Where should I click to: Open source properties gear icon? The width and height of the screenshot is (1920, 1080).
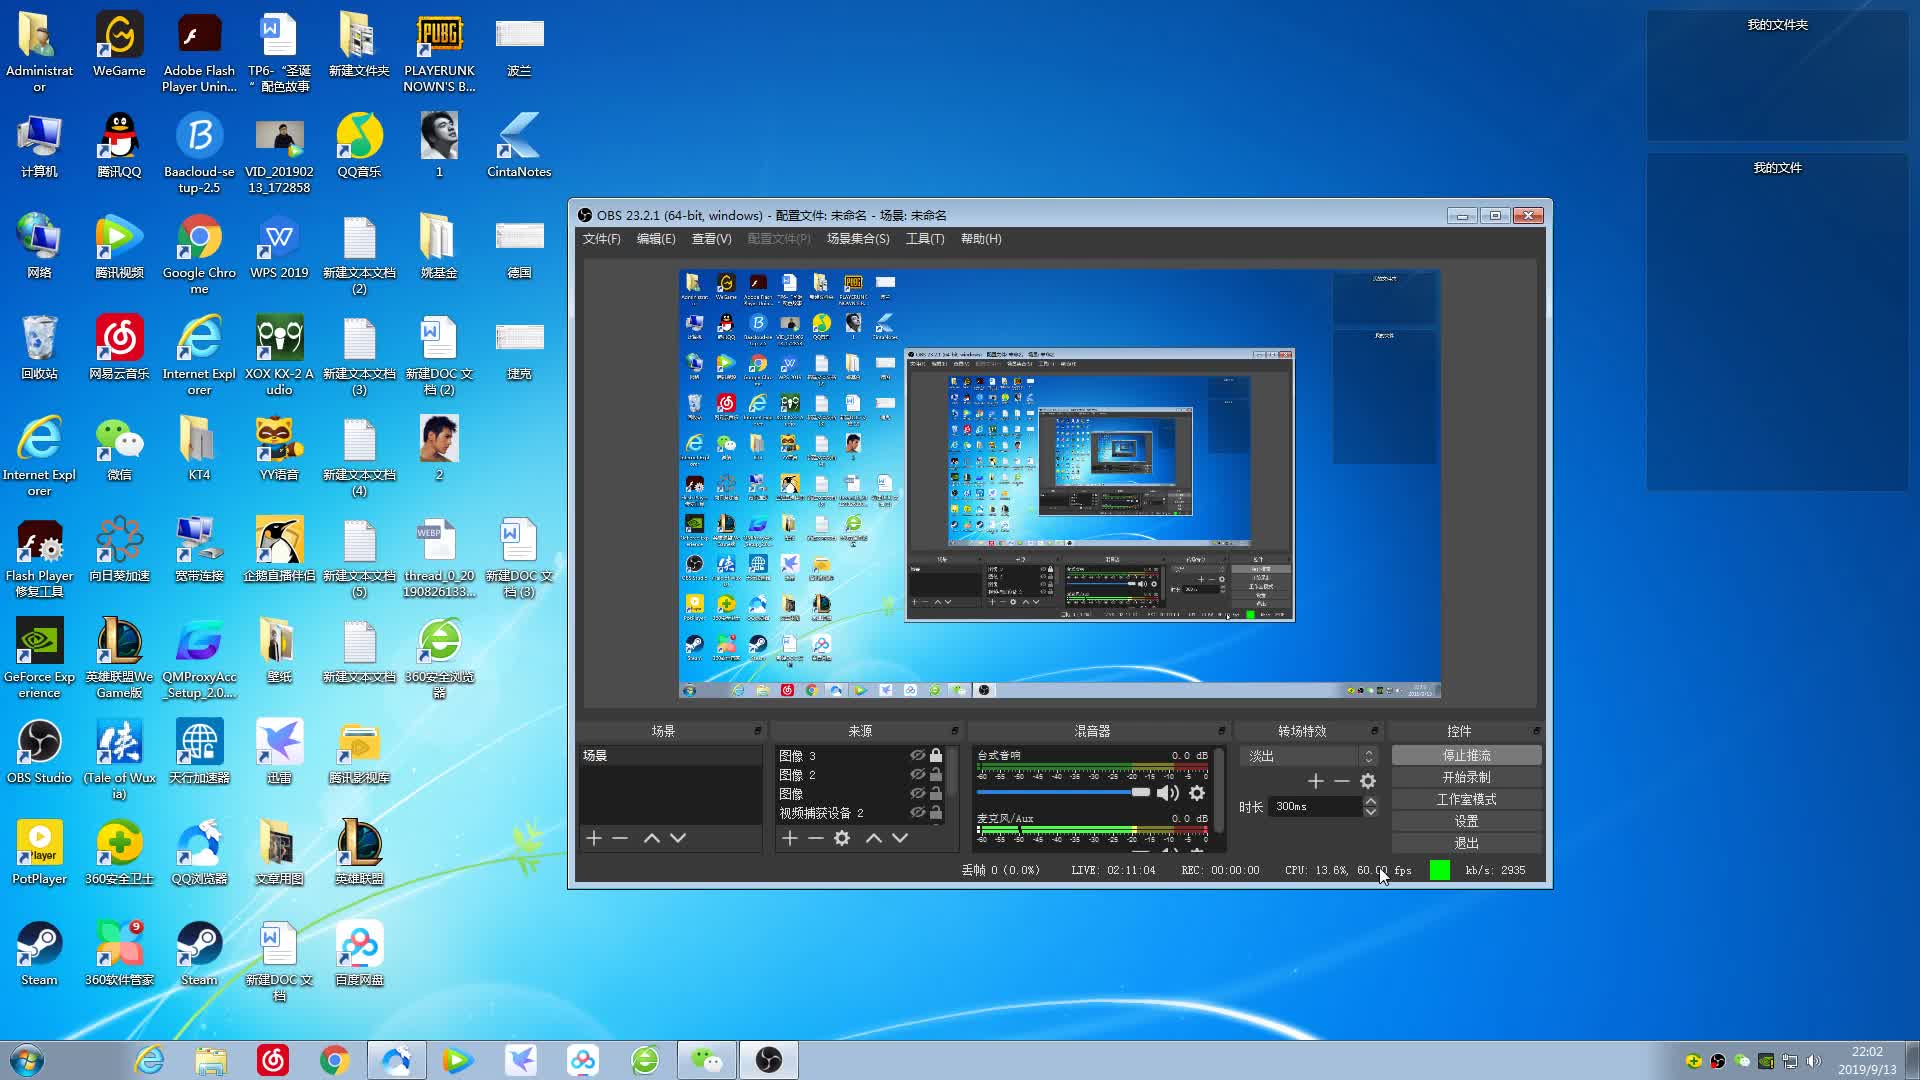point(842,838)
